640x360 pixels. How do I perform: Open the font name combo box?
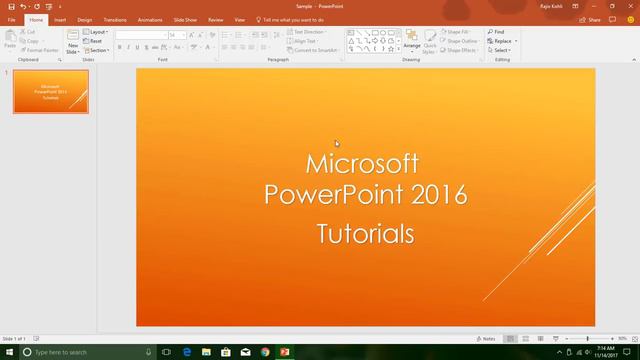coord(141,36)
